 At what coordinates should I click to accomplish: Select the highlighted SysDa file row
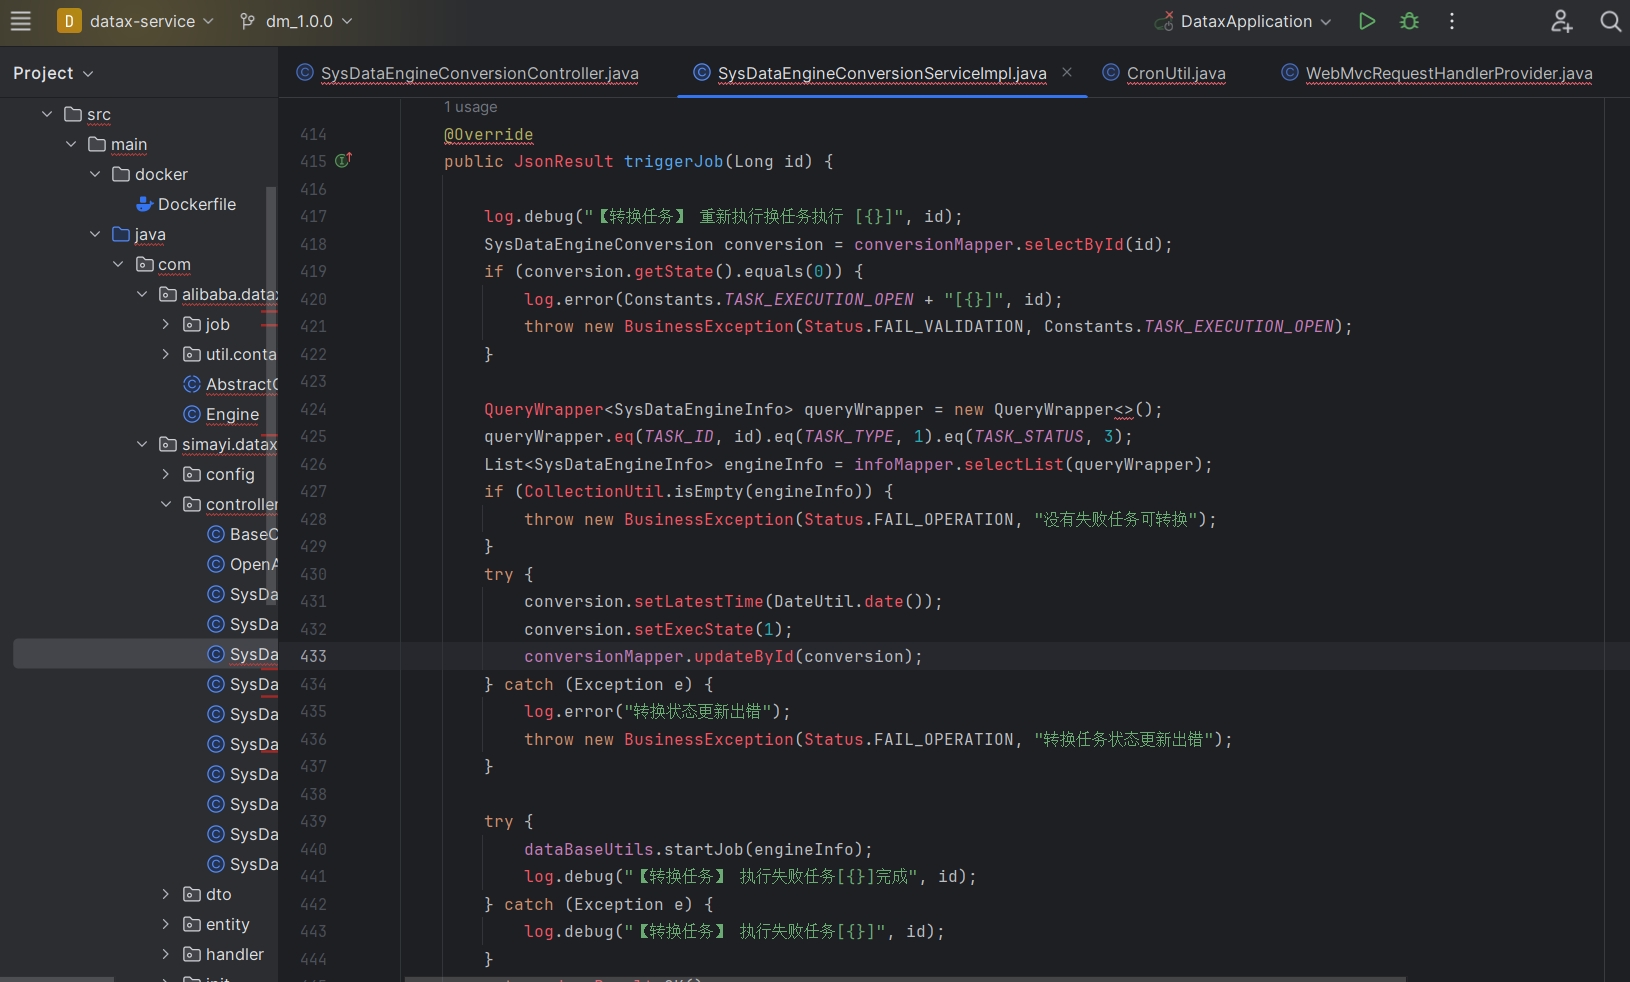coord(146,654)
